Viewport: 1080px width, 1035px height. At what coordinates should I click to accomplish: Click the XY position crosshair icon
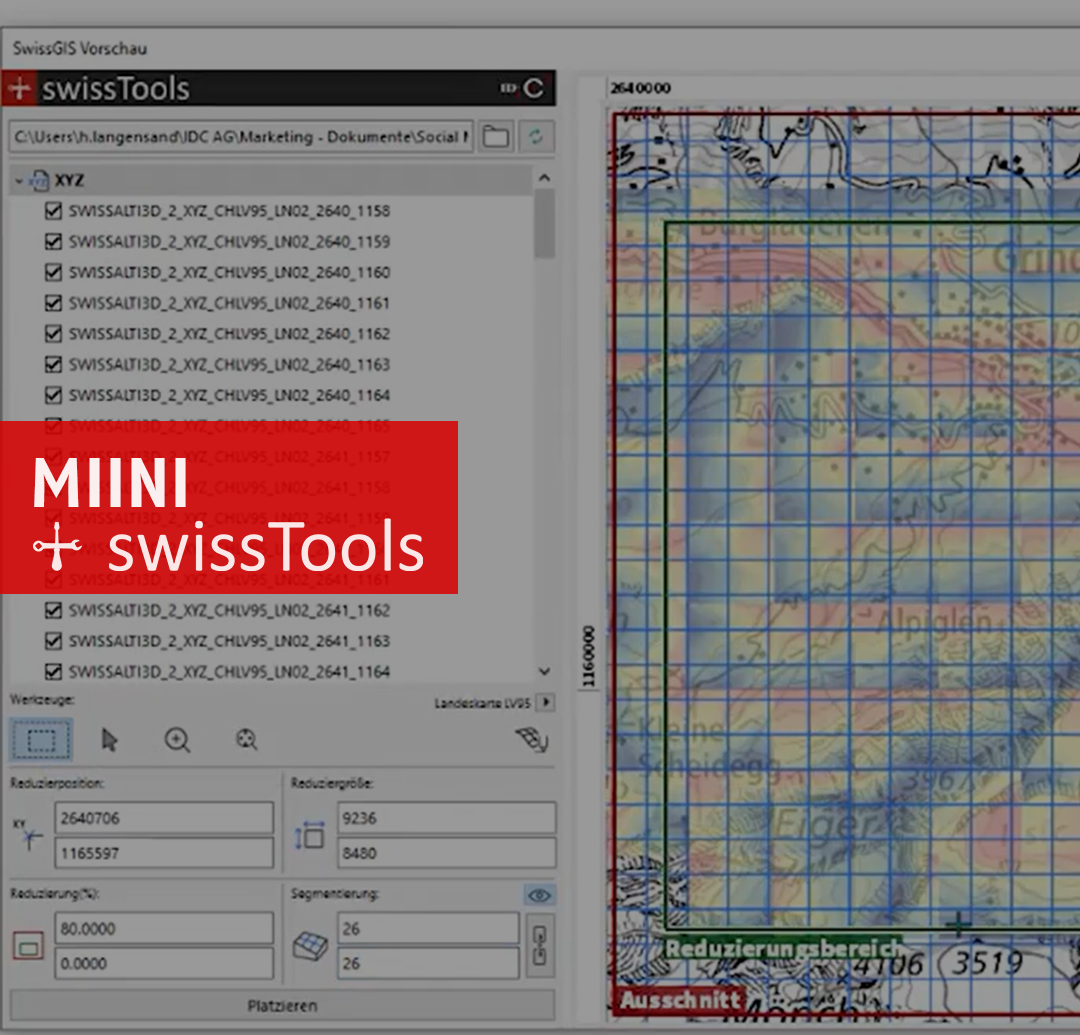29,835
